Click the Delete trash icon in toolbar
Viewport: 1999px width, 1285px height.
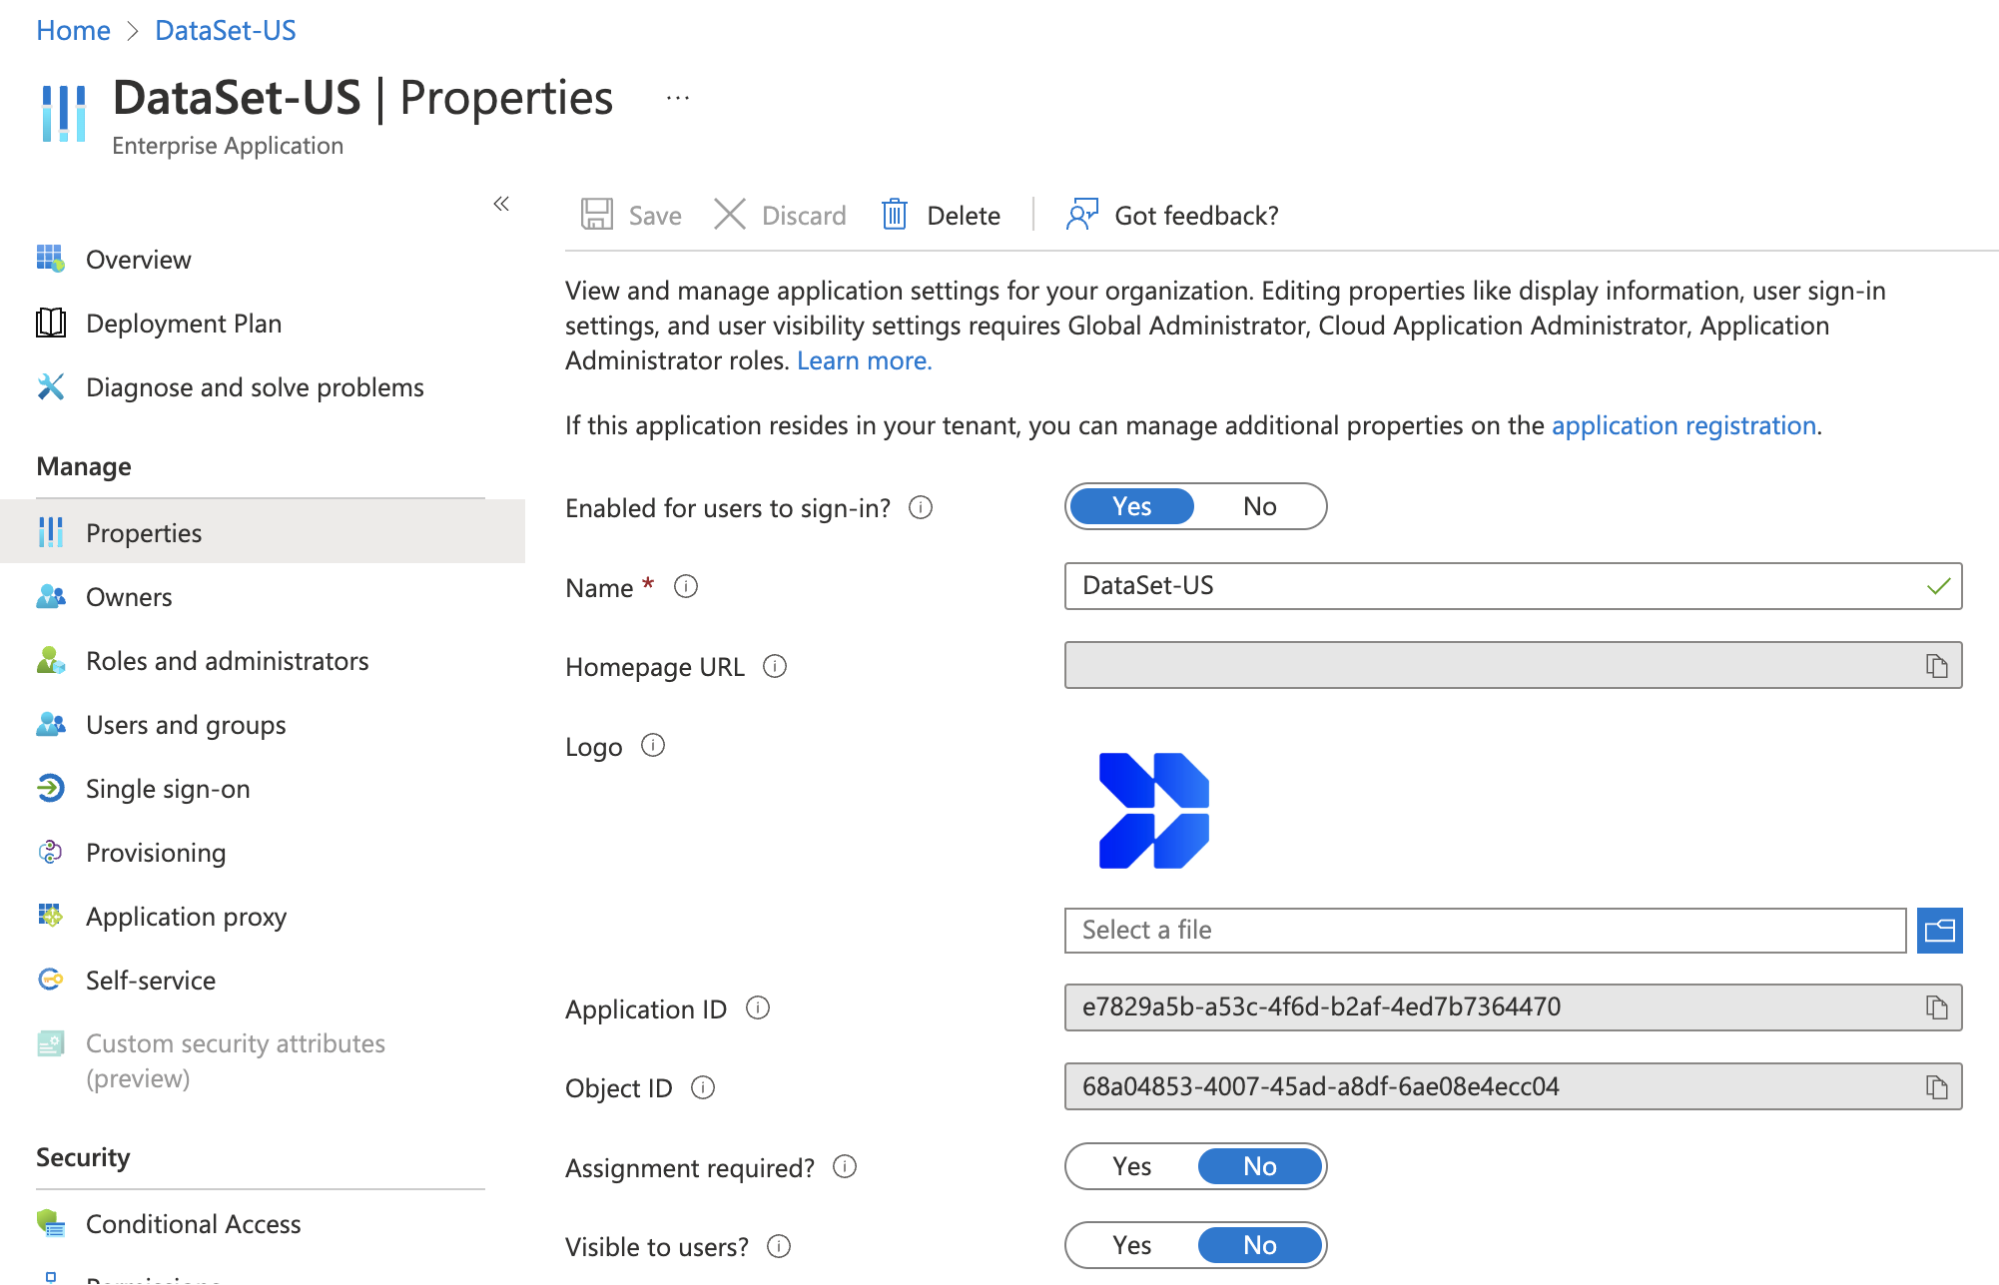(894, 215)
